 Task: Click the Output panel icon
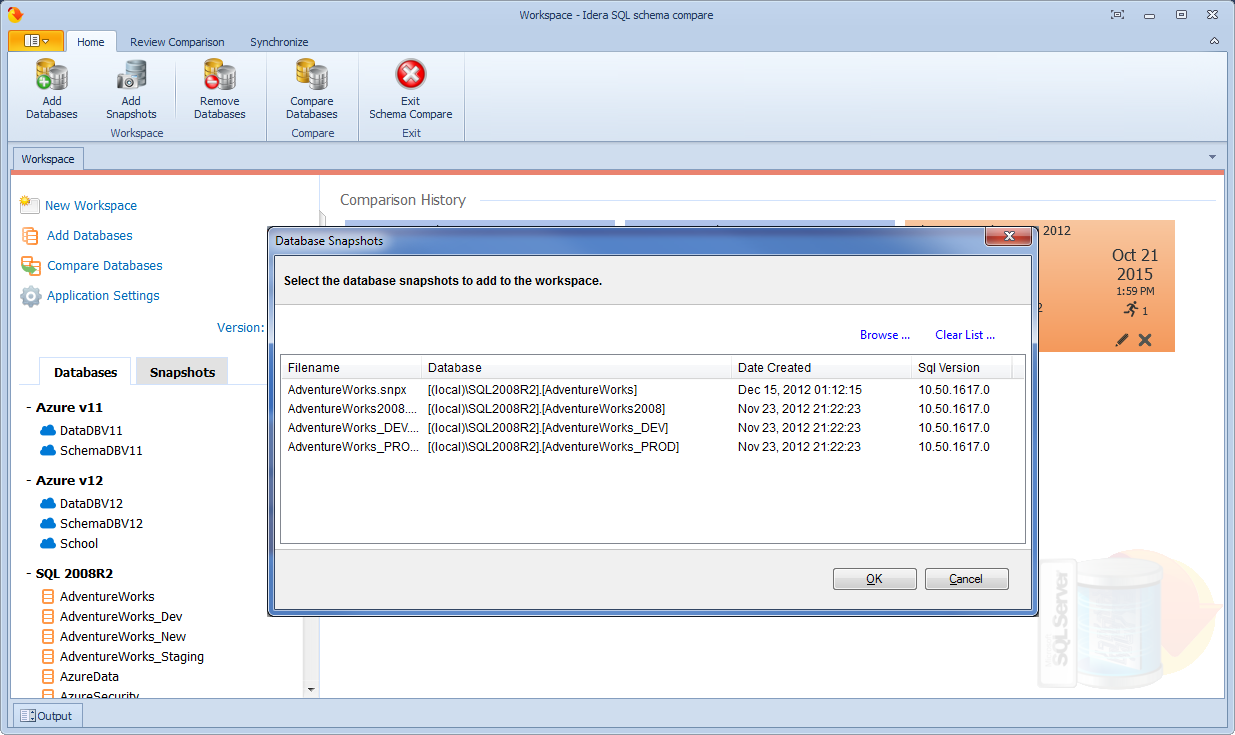tap(28, 715)
